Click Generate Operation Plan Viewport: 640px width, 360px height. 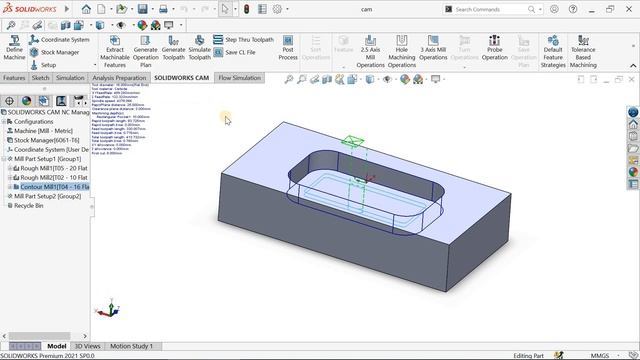(145, 52)
